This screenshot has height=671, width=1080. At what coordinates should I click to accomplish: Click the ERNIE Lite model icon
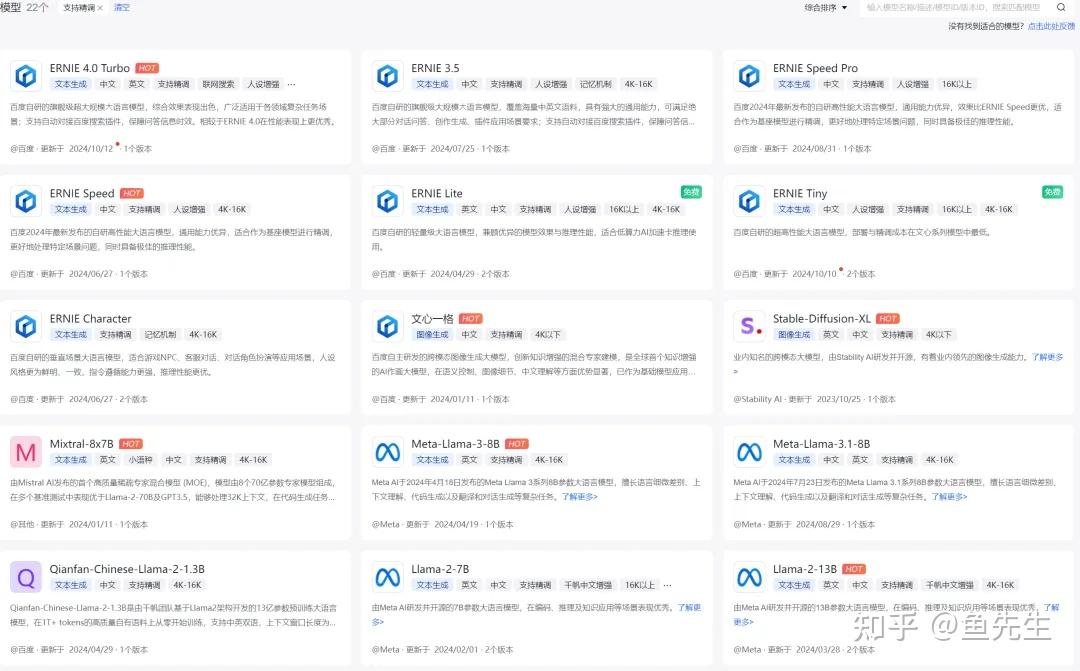click(388, 201)
